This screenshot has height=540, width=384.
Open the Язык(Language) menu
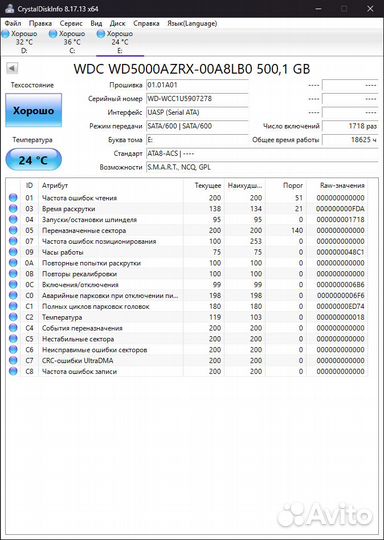point(192,23)
